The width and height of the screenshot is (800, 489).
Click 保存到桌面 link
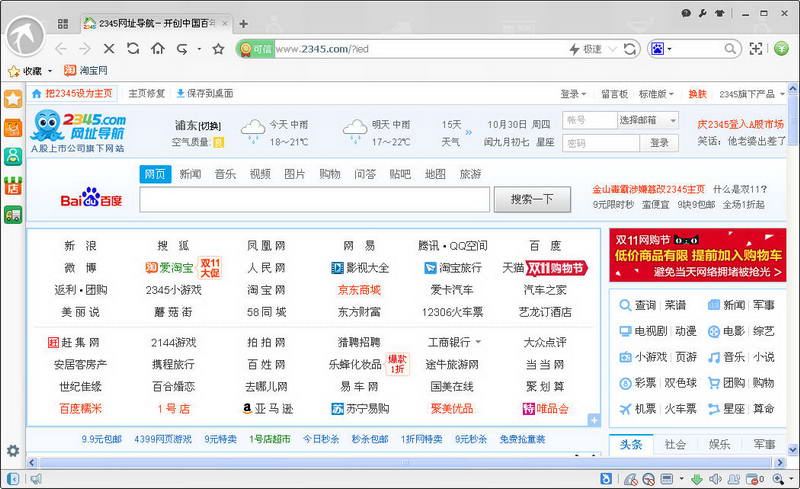click(205, 94)
